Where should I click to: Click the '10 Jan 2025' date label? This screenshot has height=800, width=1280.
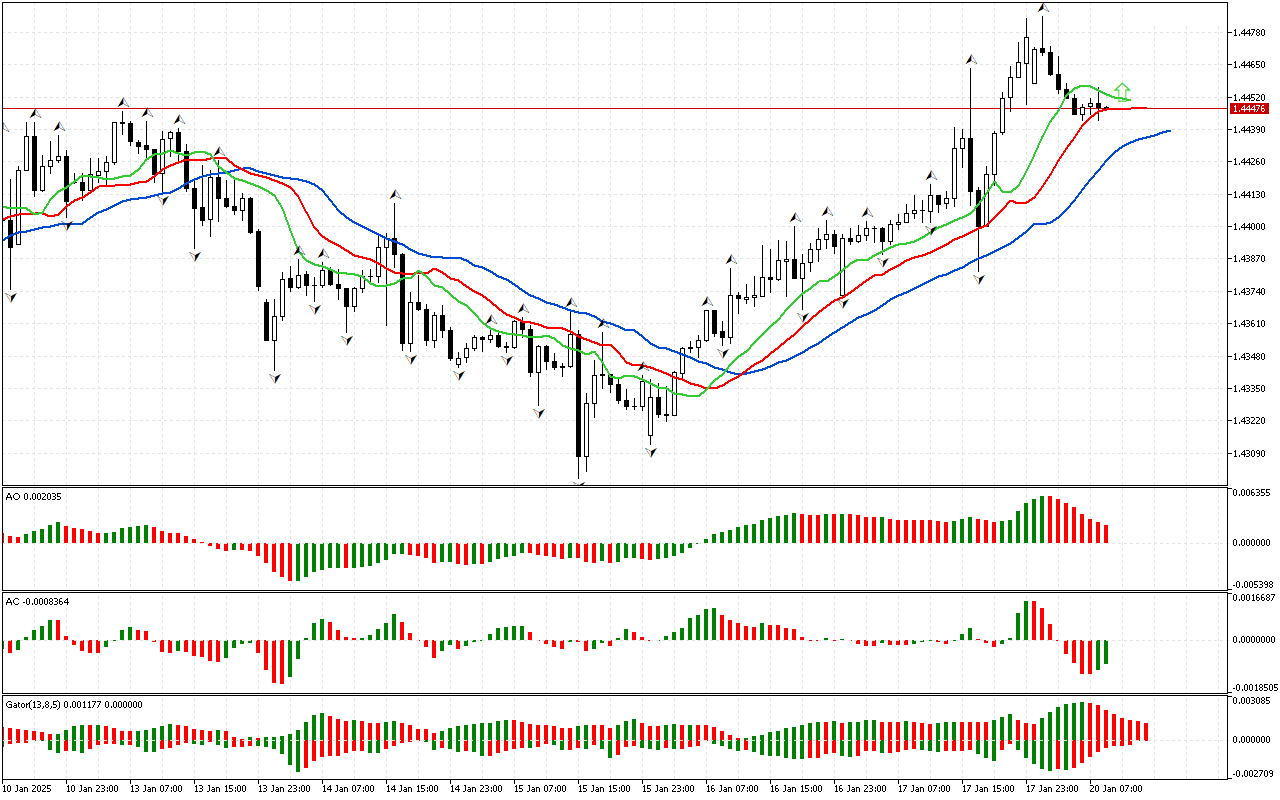click(x=28, y=789)
